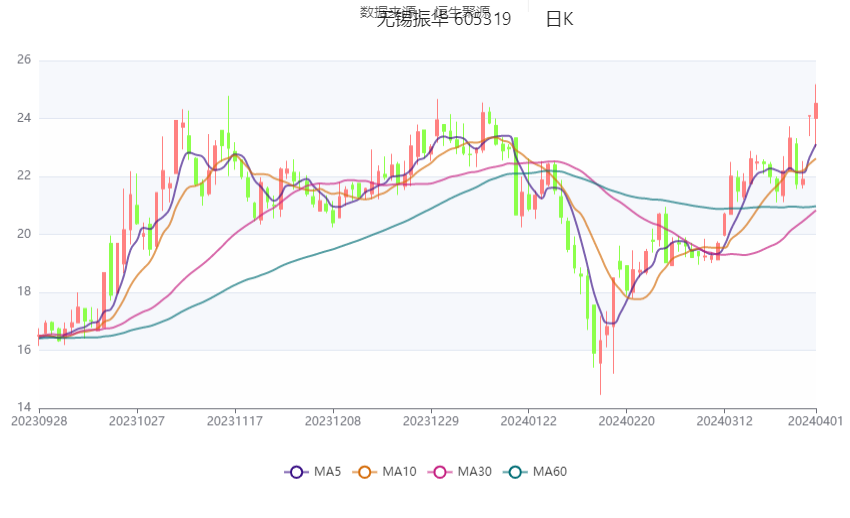Click the MA10 orange legend marker icon

(x=364, y=472)
